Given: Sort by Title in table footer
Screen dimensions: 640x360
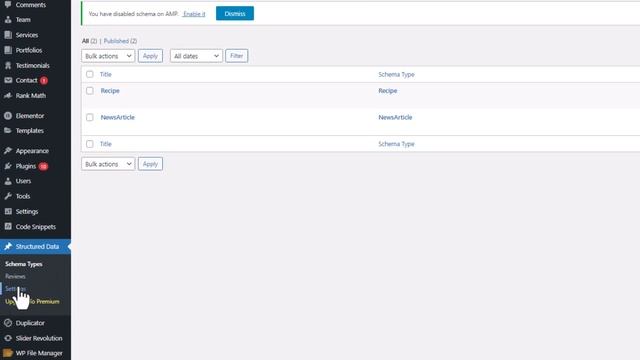Looking at the screenshot, I should [x=106, y=144].
